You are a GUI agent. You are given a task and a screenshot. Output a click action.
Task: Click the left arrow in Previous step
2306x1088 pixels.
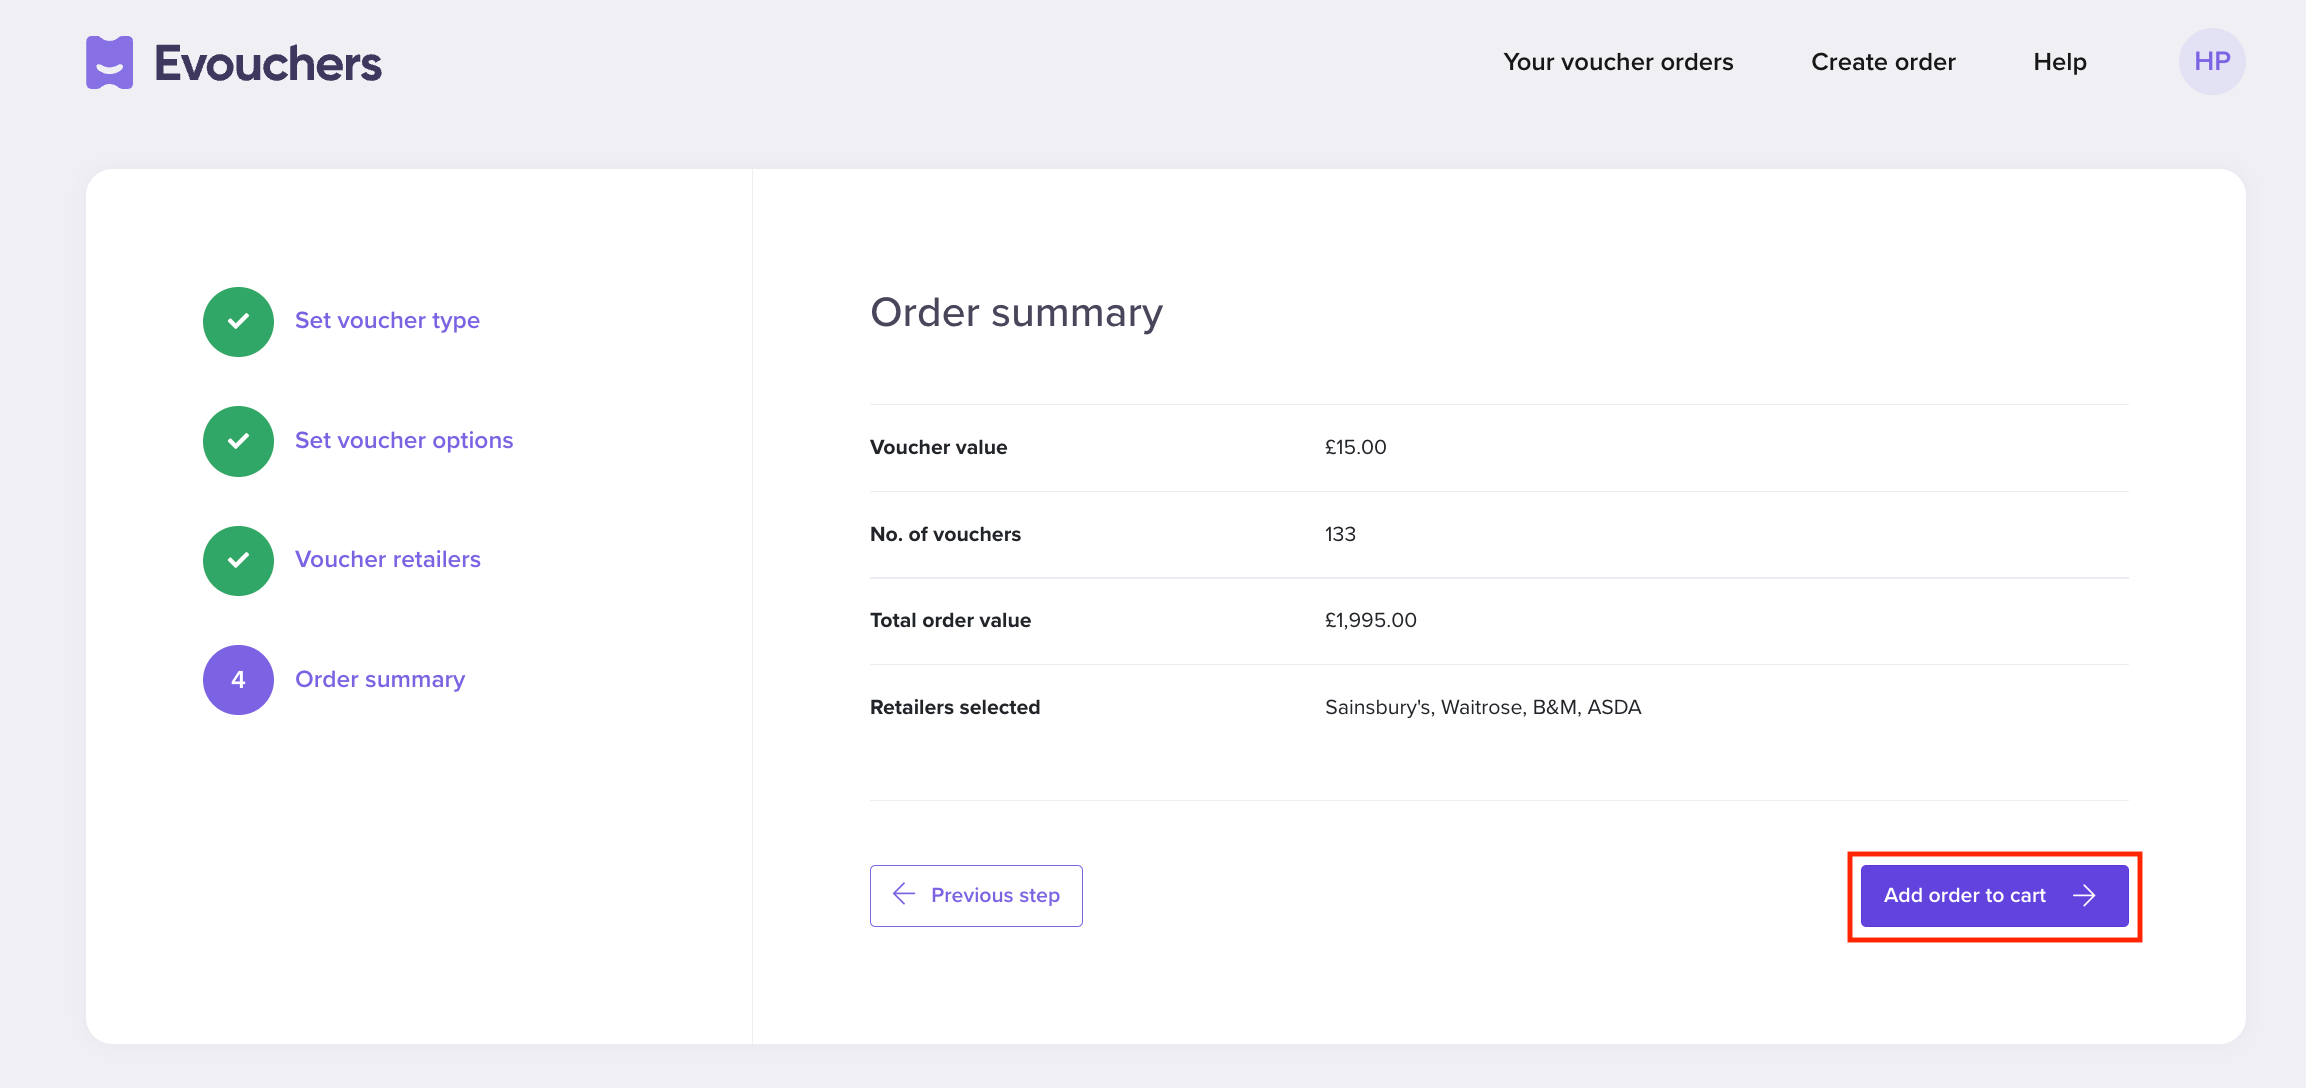tap(903, 895)
